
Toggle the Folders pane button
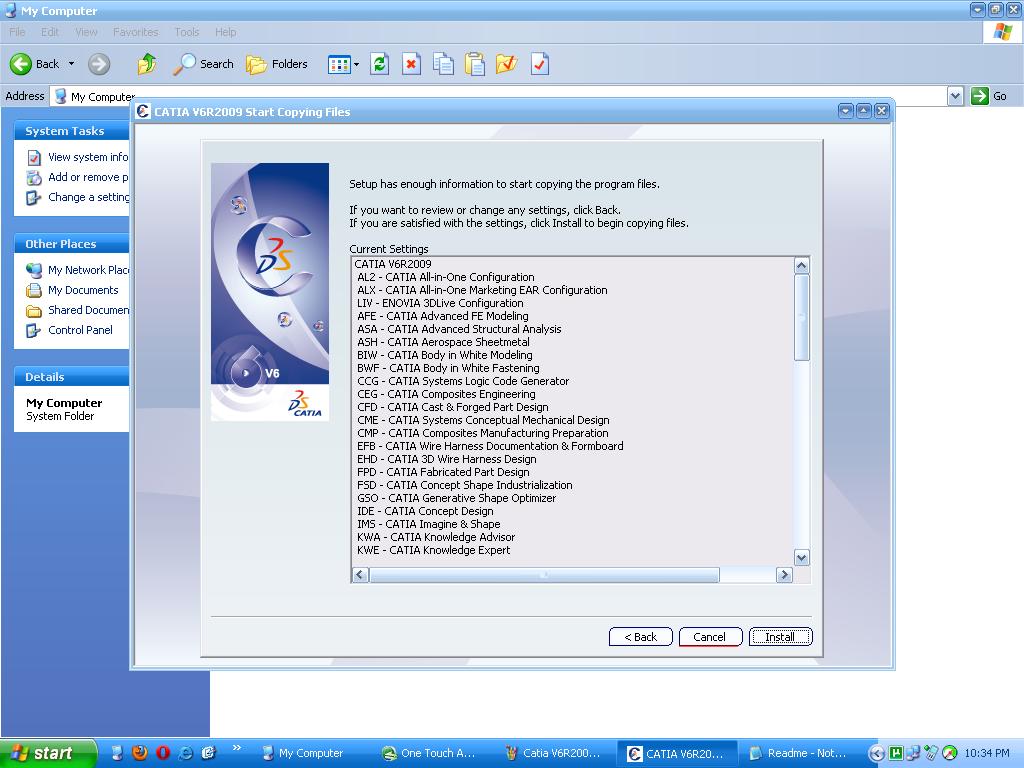click(277, 64)
